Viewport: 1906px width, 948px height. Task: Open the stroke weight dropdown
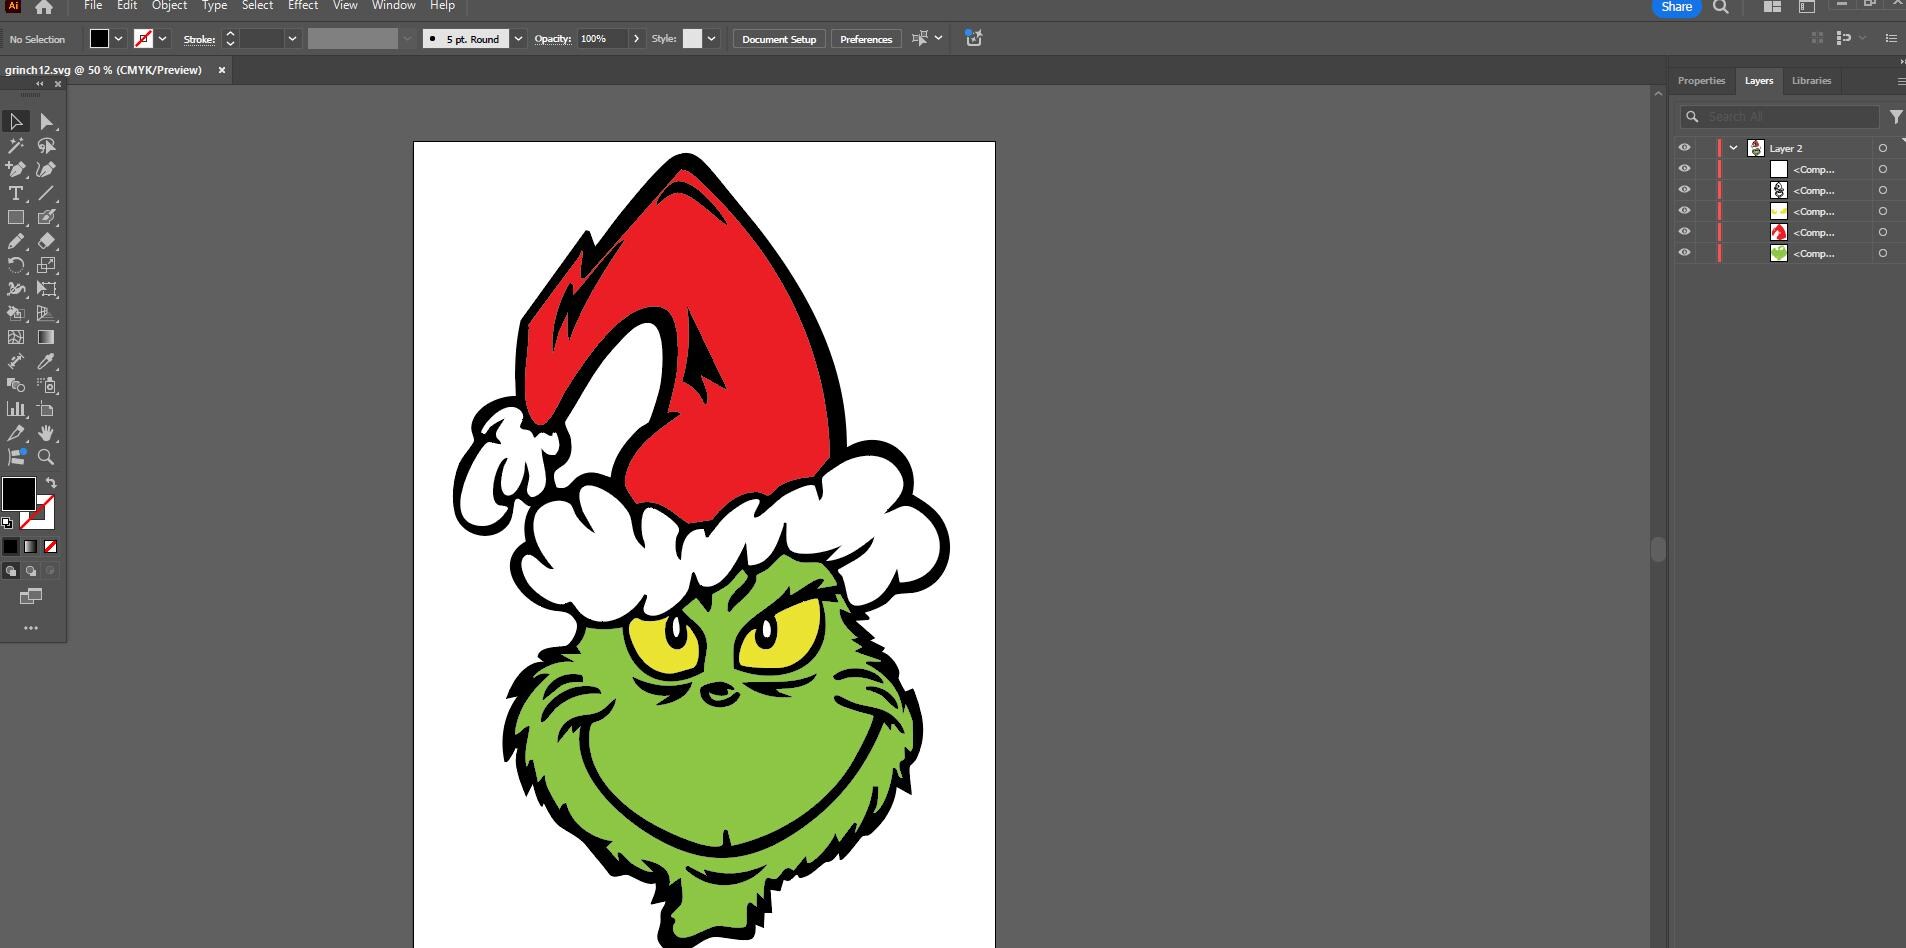(291, 38)
